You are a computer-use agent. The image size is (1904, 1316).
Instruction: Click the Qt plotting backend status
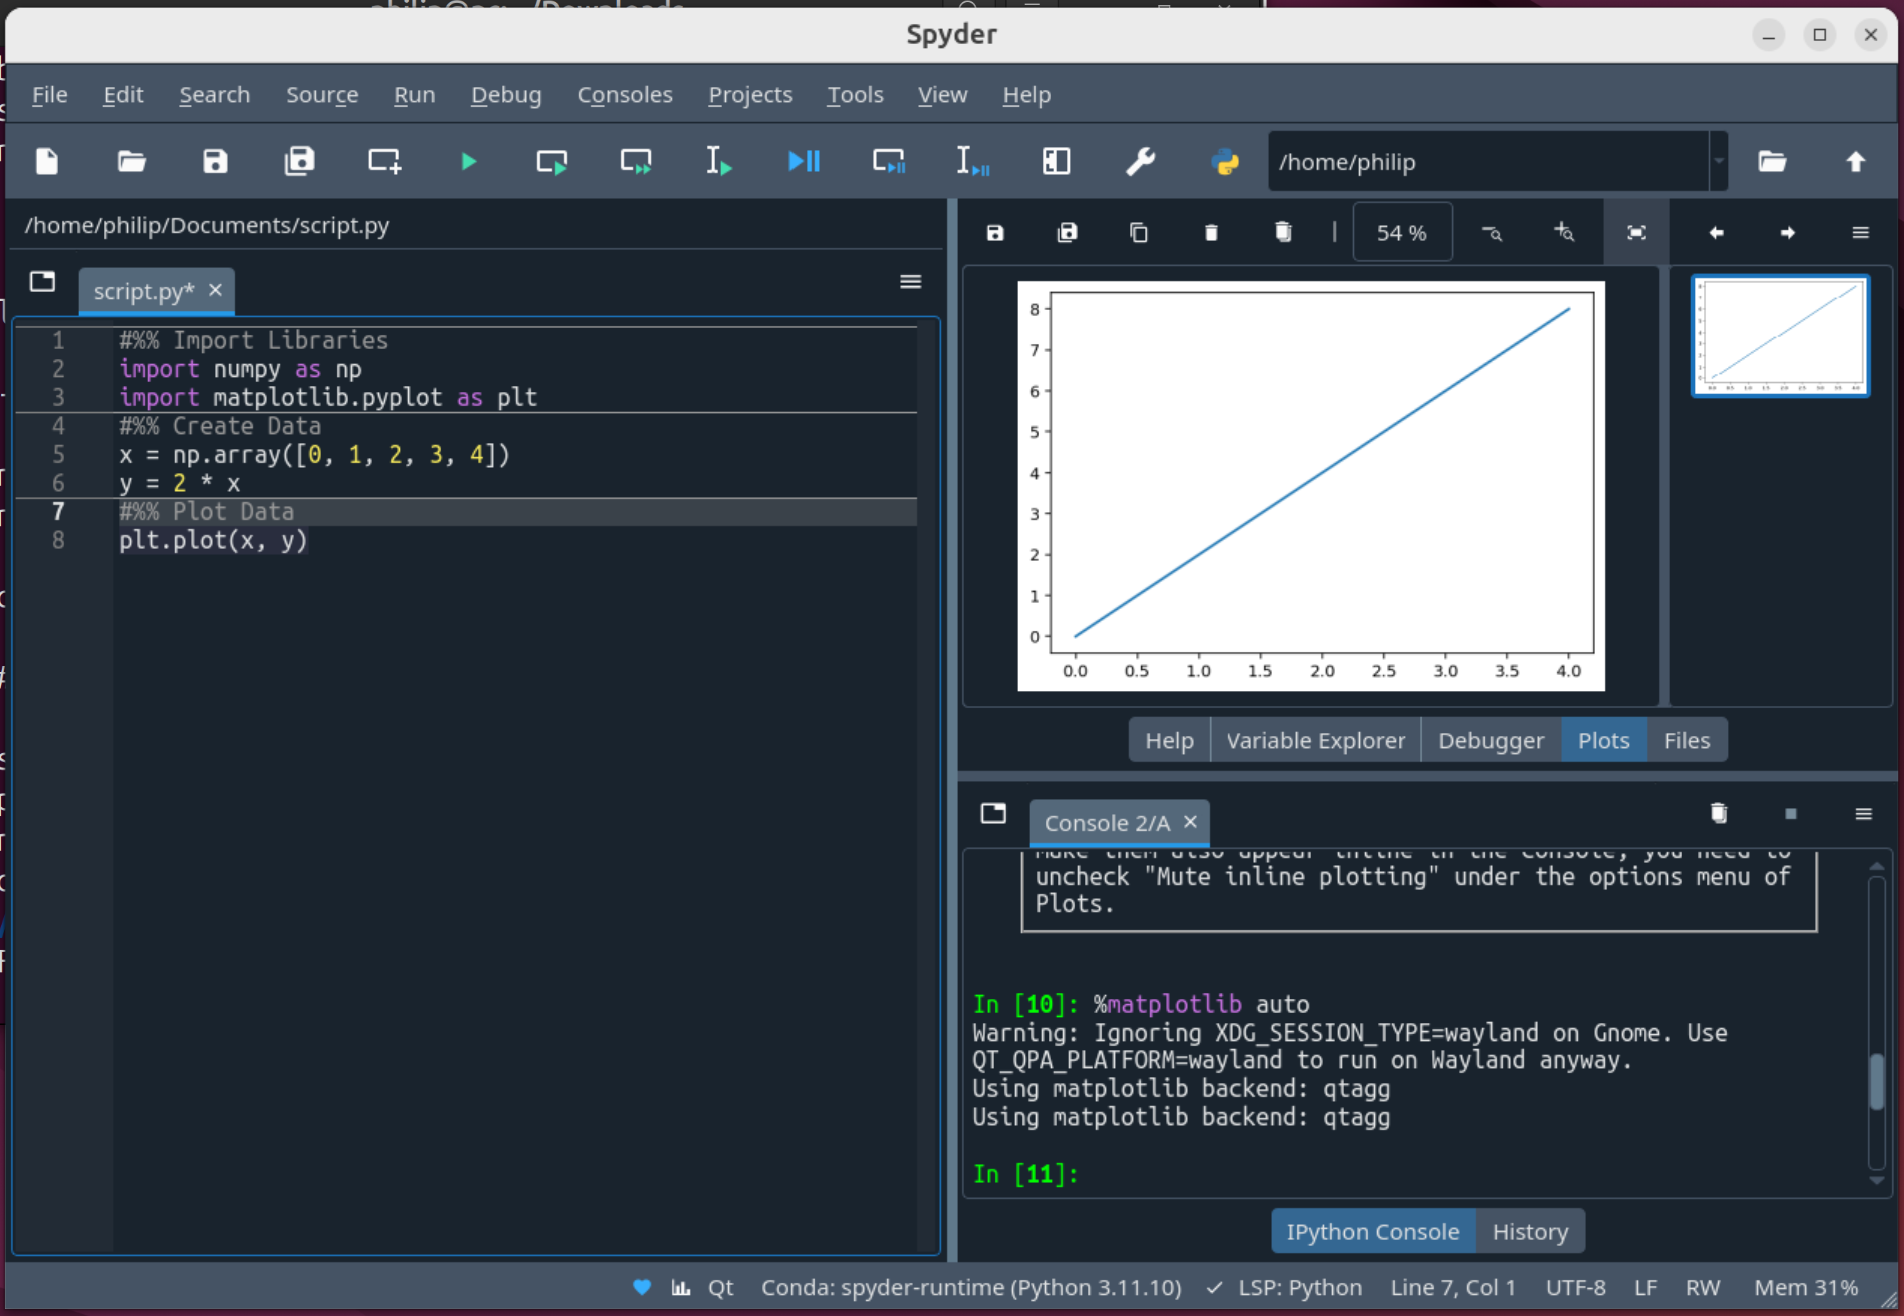703,1288
